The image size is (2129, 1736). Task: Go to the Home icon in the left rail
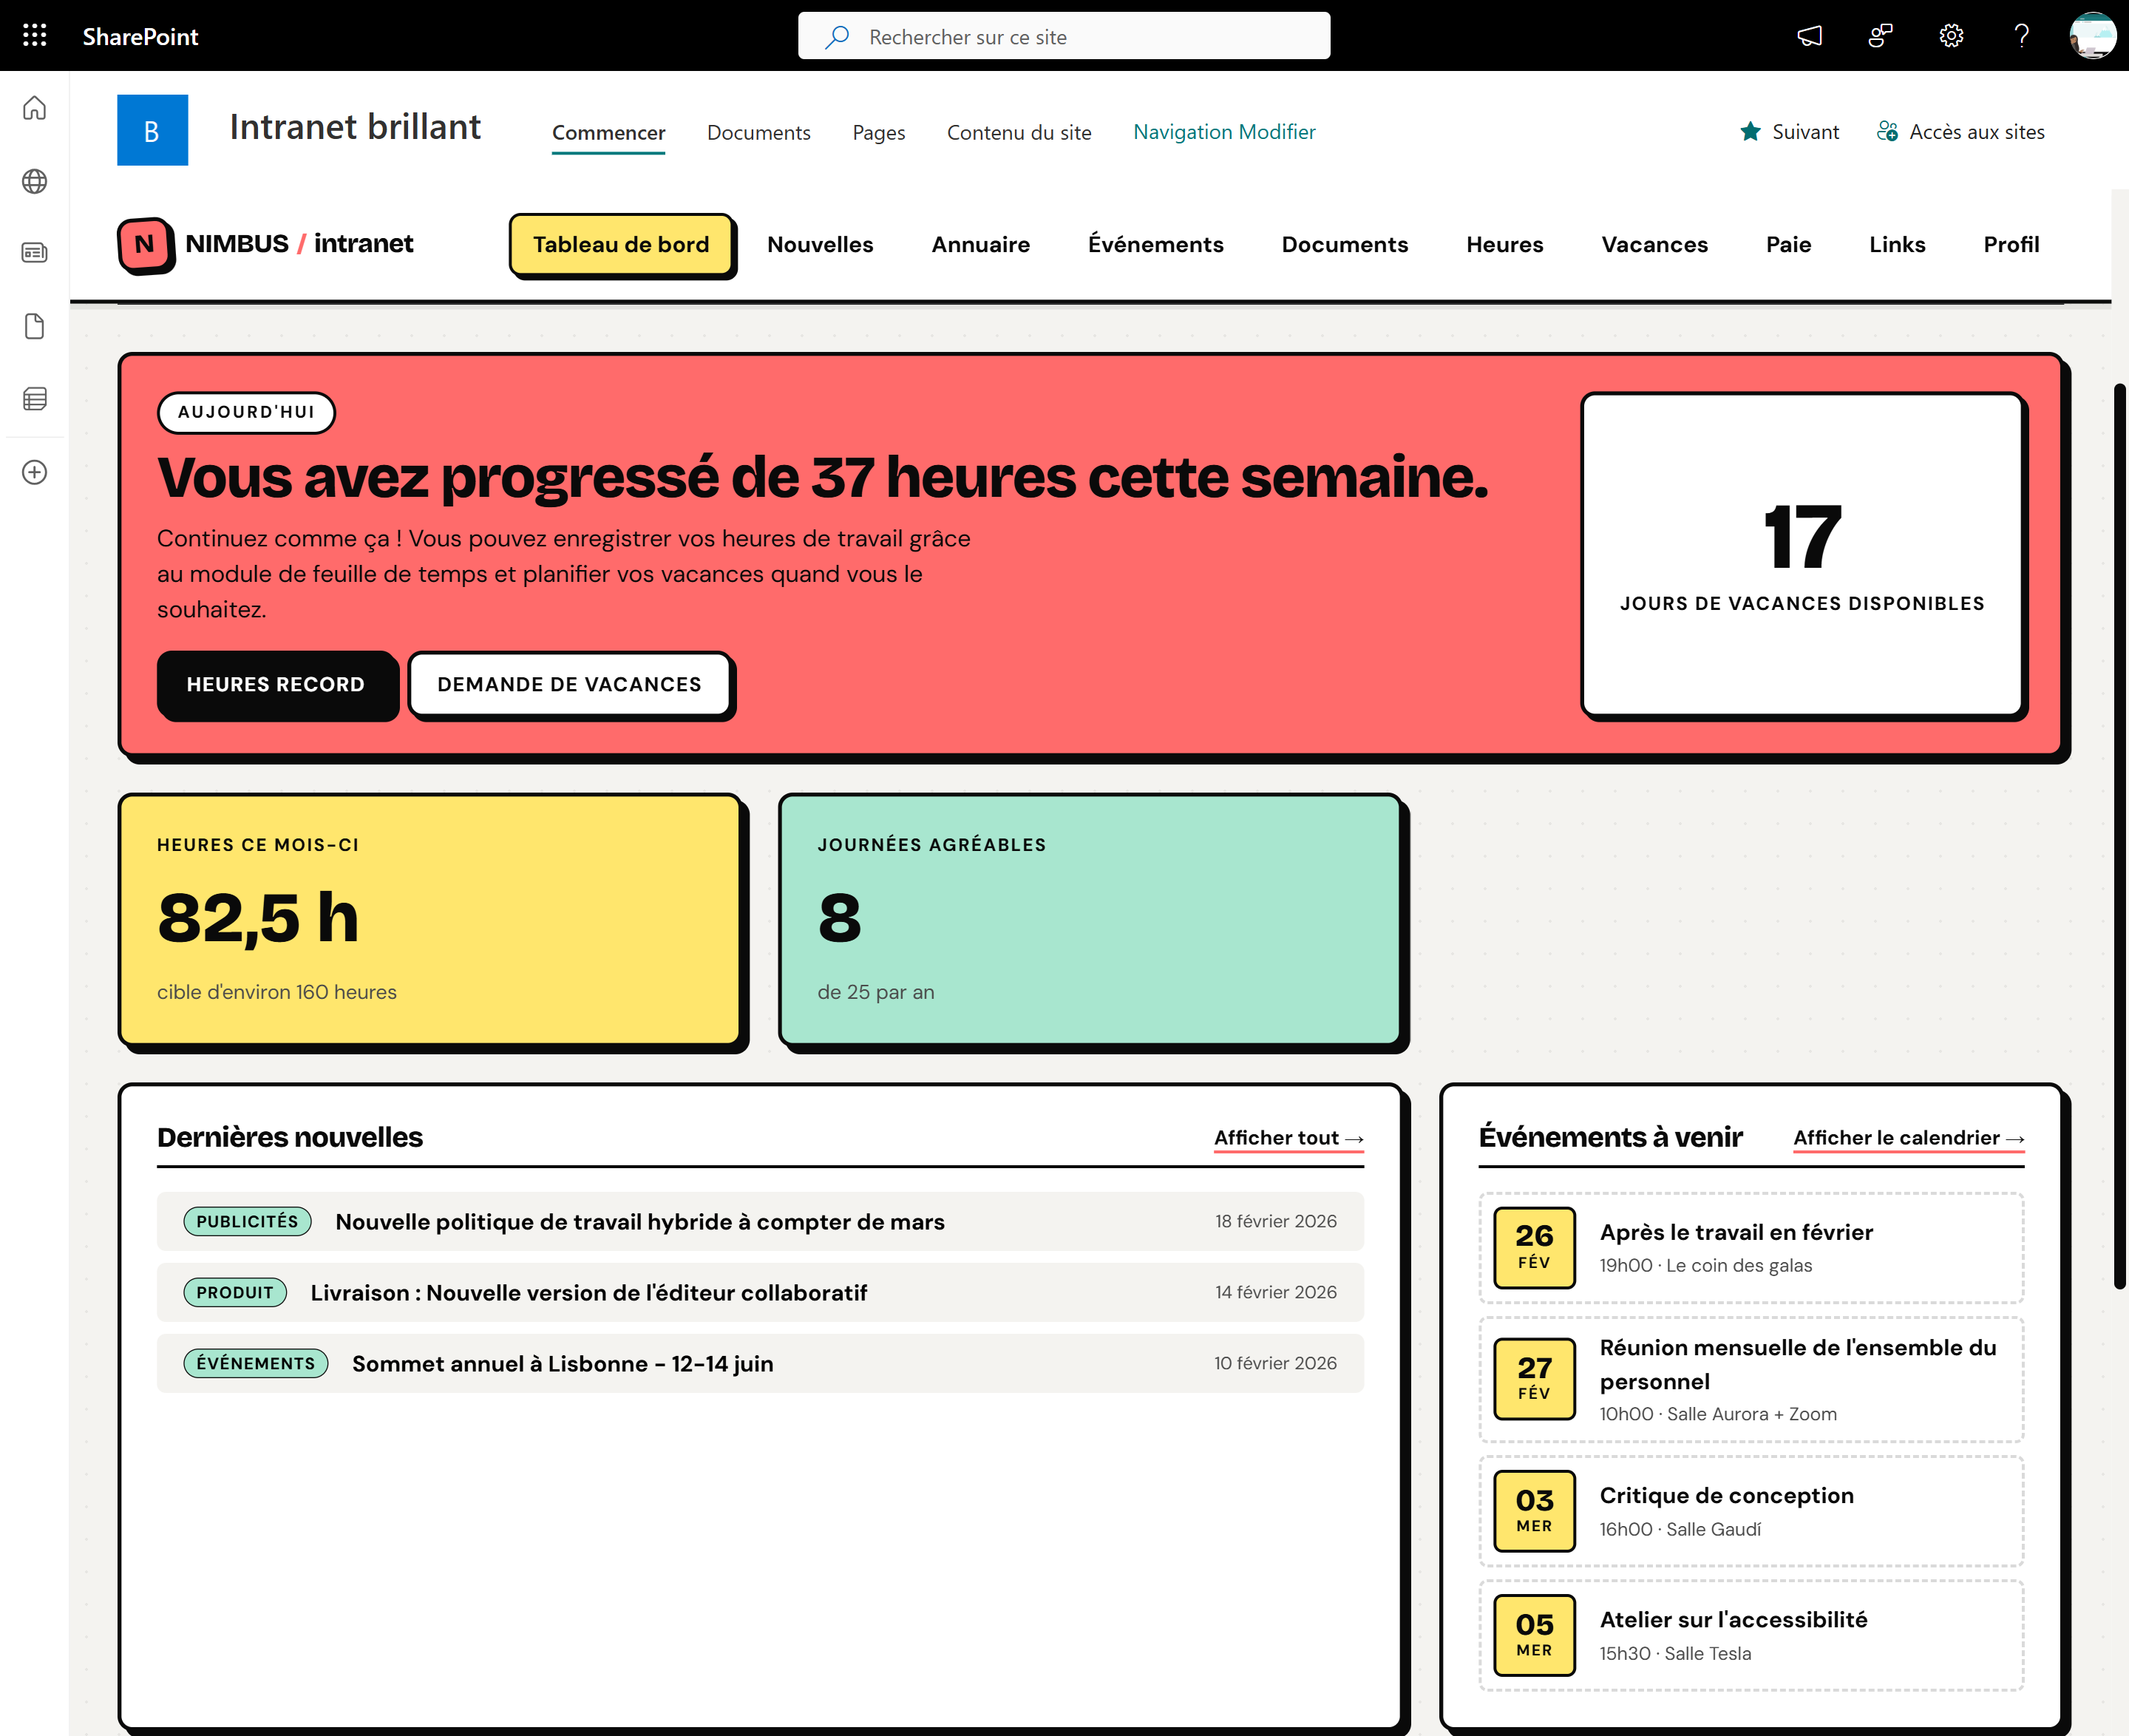pos(35,108)
